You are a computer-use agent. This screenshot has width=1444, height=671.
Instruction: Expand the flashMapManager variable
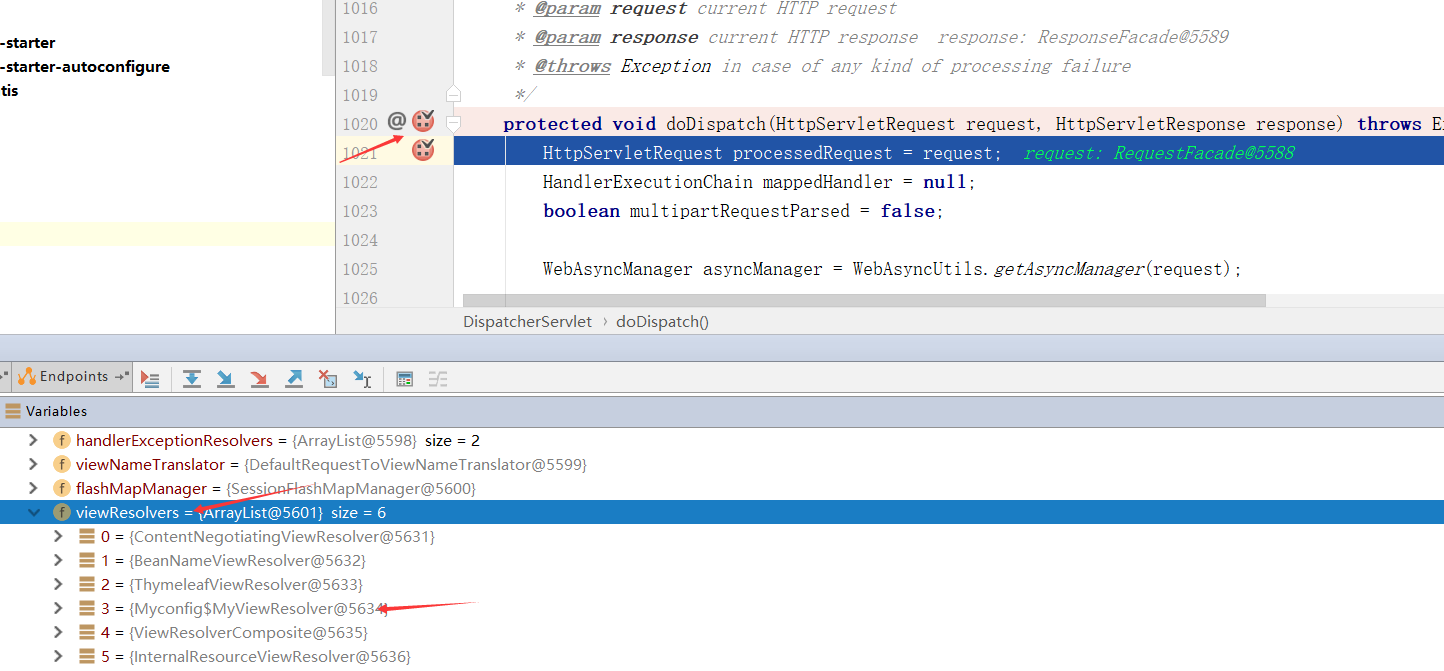[33, 489]
